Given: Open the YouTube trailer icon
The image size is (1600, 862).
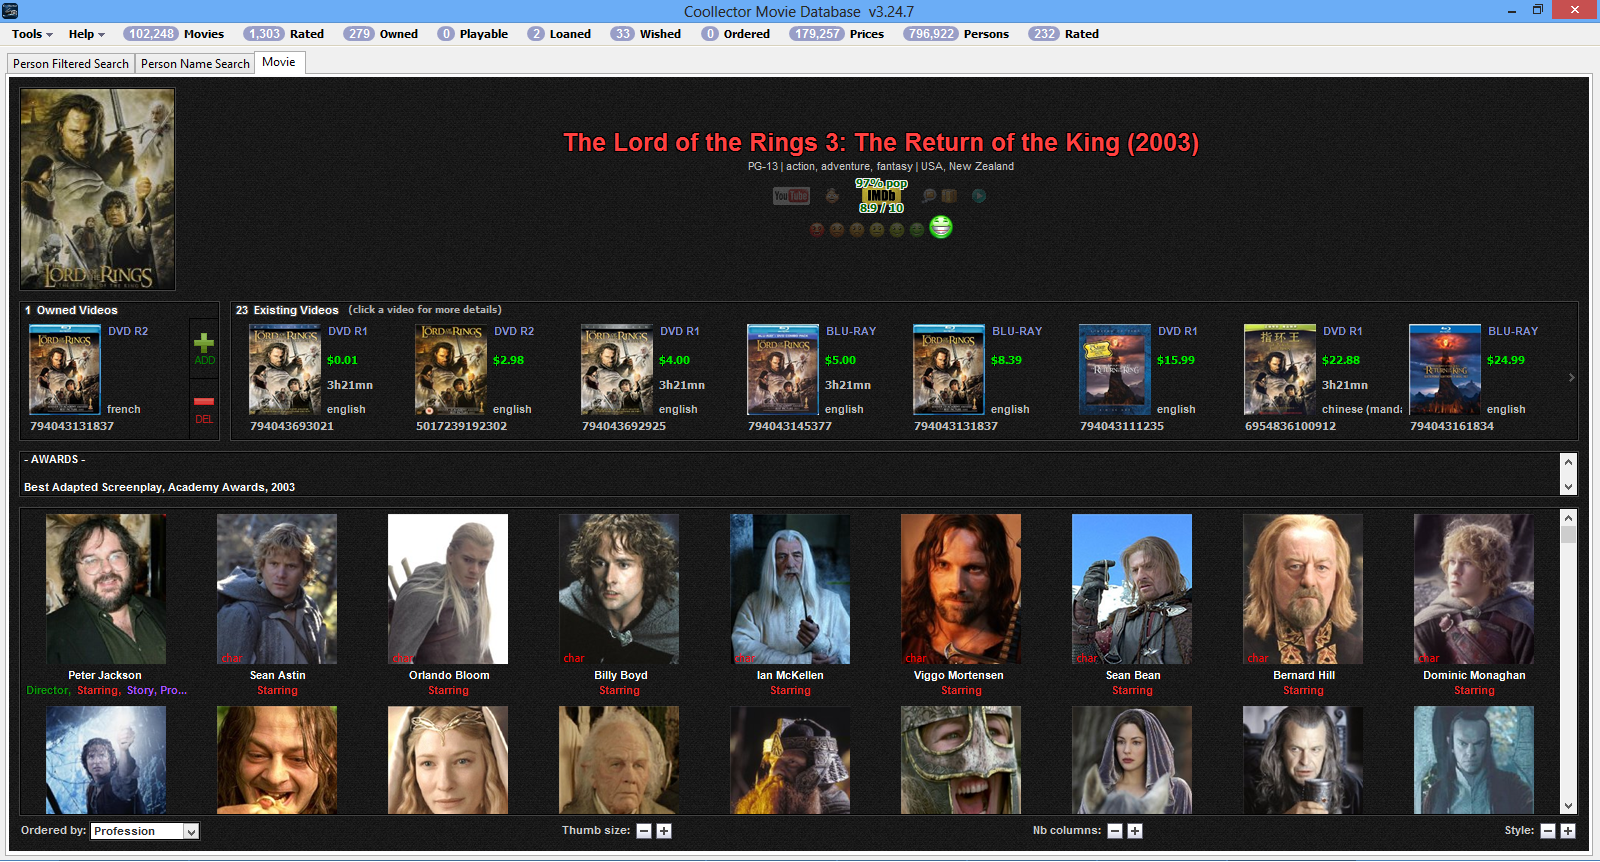Looking at the screenshot, I should point(791,196).
